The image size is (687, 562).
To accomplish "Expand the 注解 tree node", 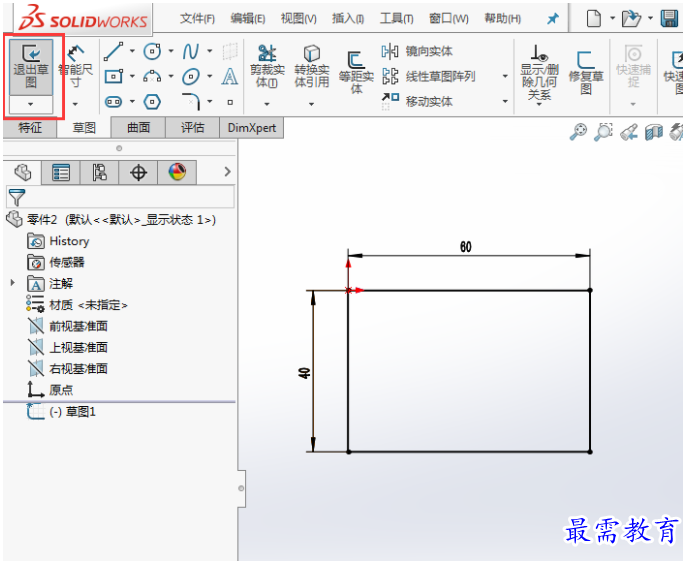I will point(13,283).
